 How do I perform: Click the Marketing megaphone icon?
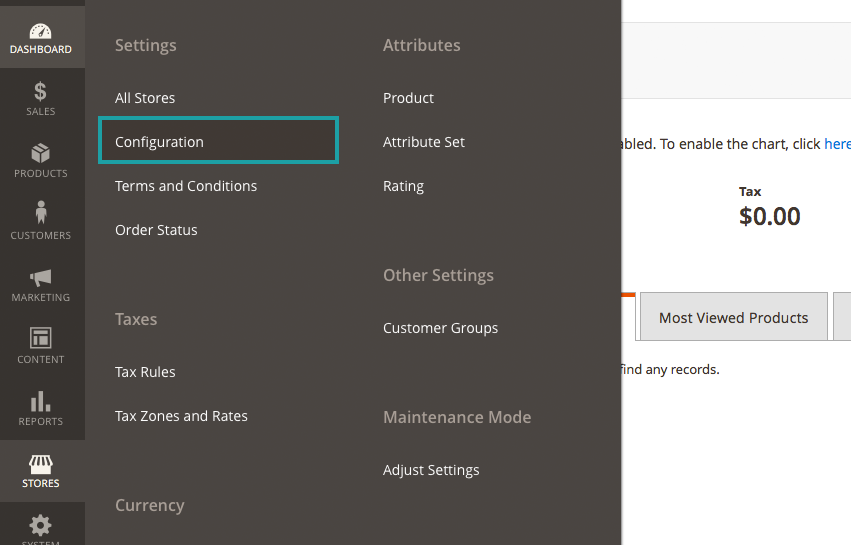pyautogui.click(x=41, y=277)
